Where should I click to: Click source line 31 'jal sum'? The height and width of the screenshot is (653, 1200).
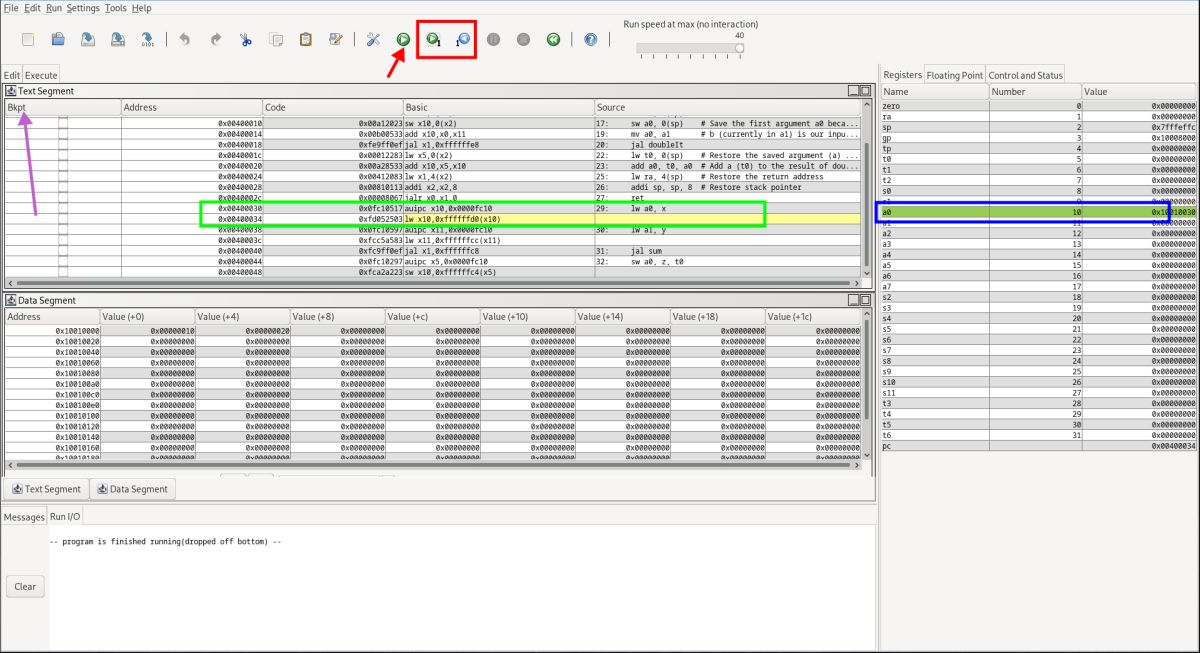[727, 251]
